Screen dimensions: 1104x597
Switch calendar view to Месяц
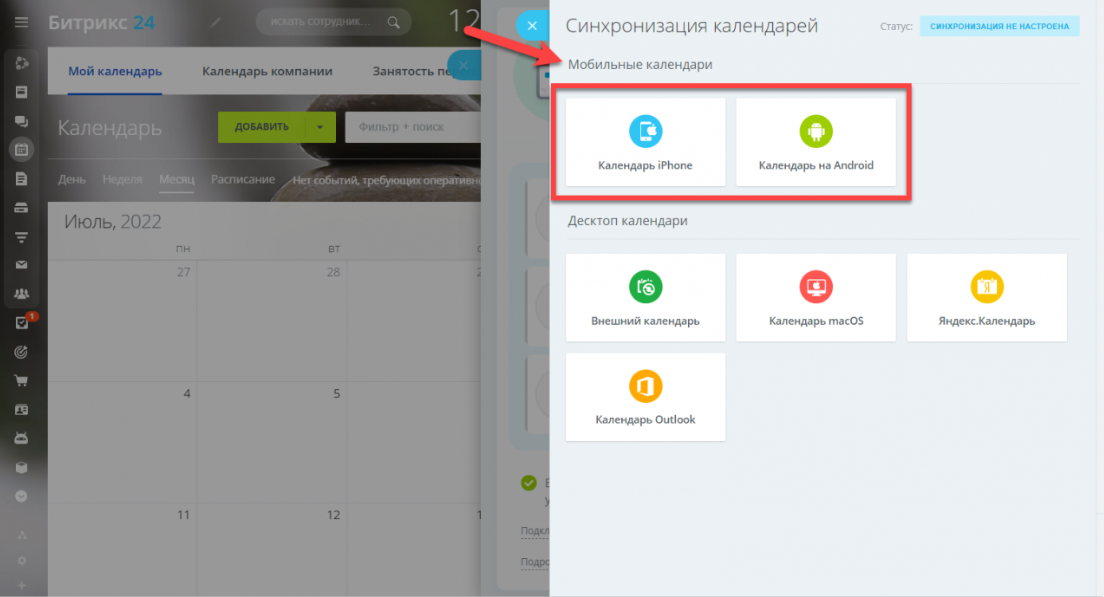177,180
